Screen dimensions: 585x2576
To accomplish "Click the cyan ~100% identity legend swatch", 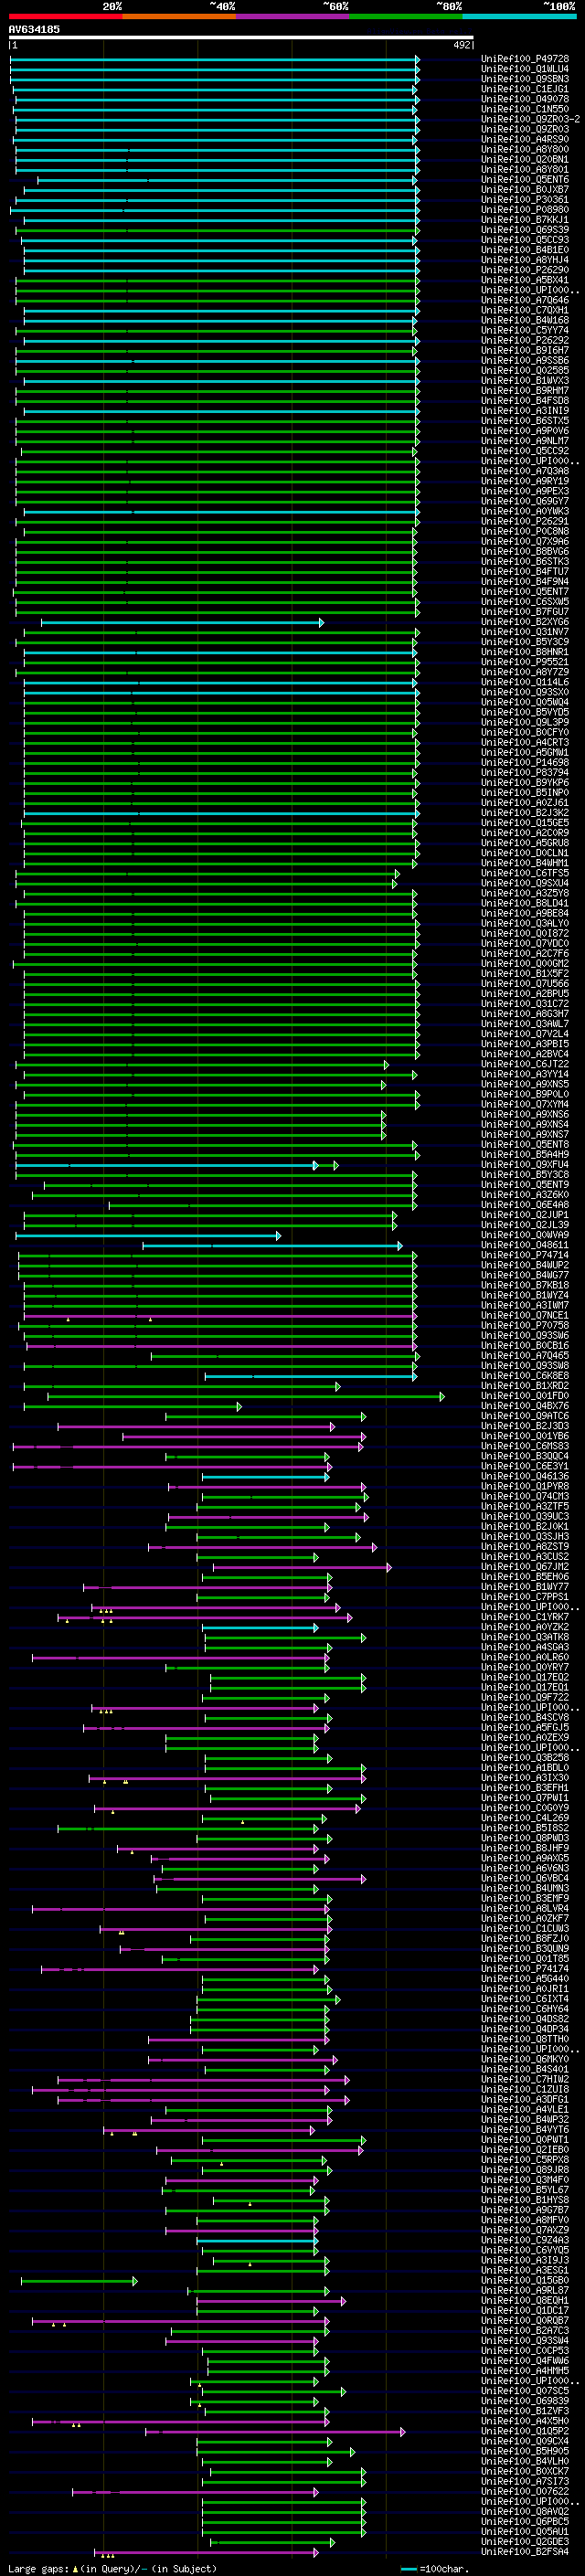I will tap(519, 16).
